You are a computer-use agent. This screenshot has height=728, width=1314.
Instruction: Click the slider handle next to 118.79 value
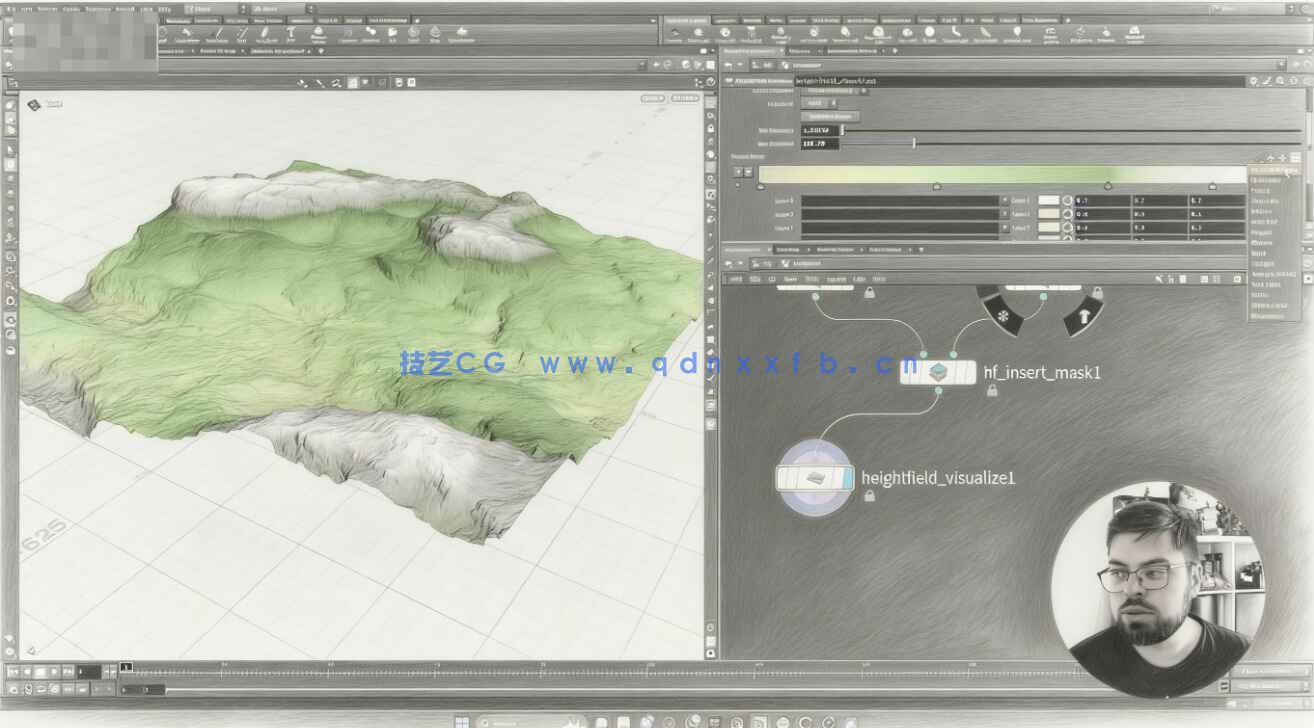pyautogui.click(x=913, y=143)
